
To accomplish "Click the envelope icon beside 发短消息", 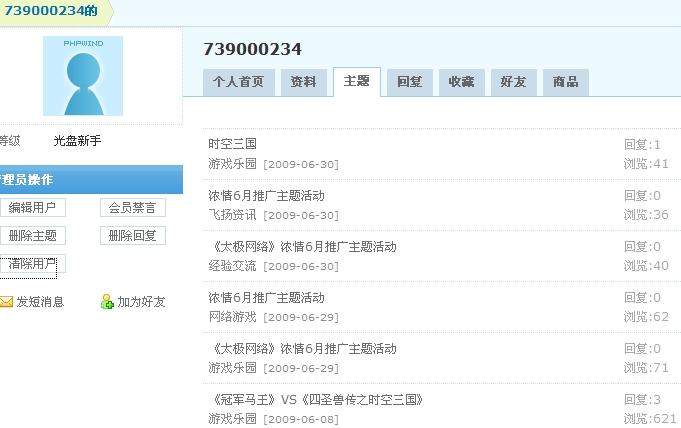I will [6, 302].
